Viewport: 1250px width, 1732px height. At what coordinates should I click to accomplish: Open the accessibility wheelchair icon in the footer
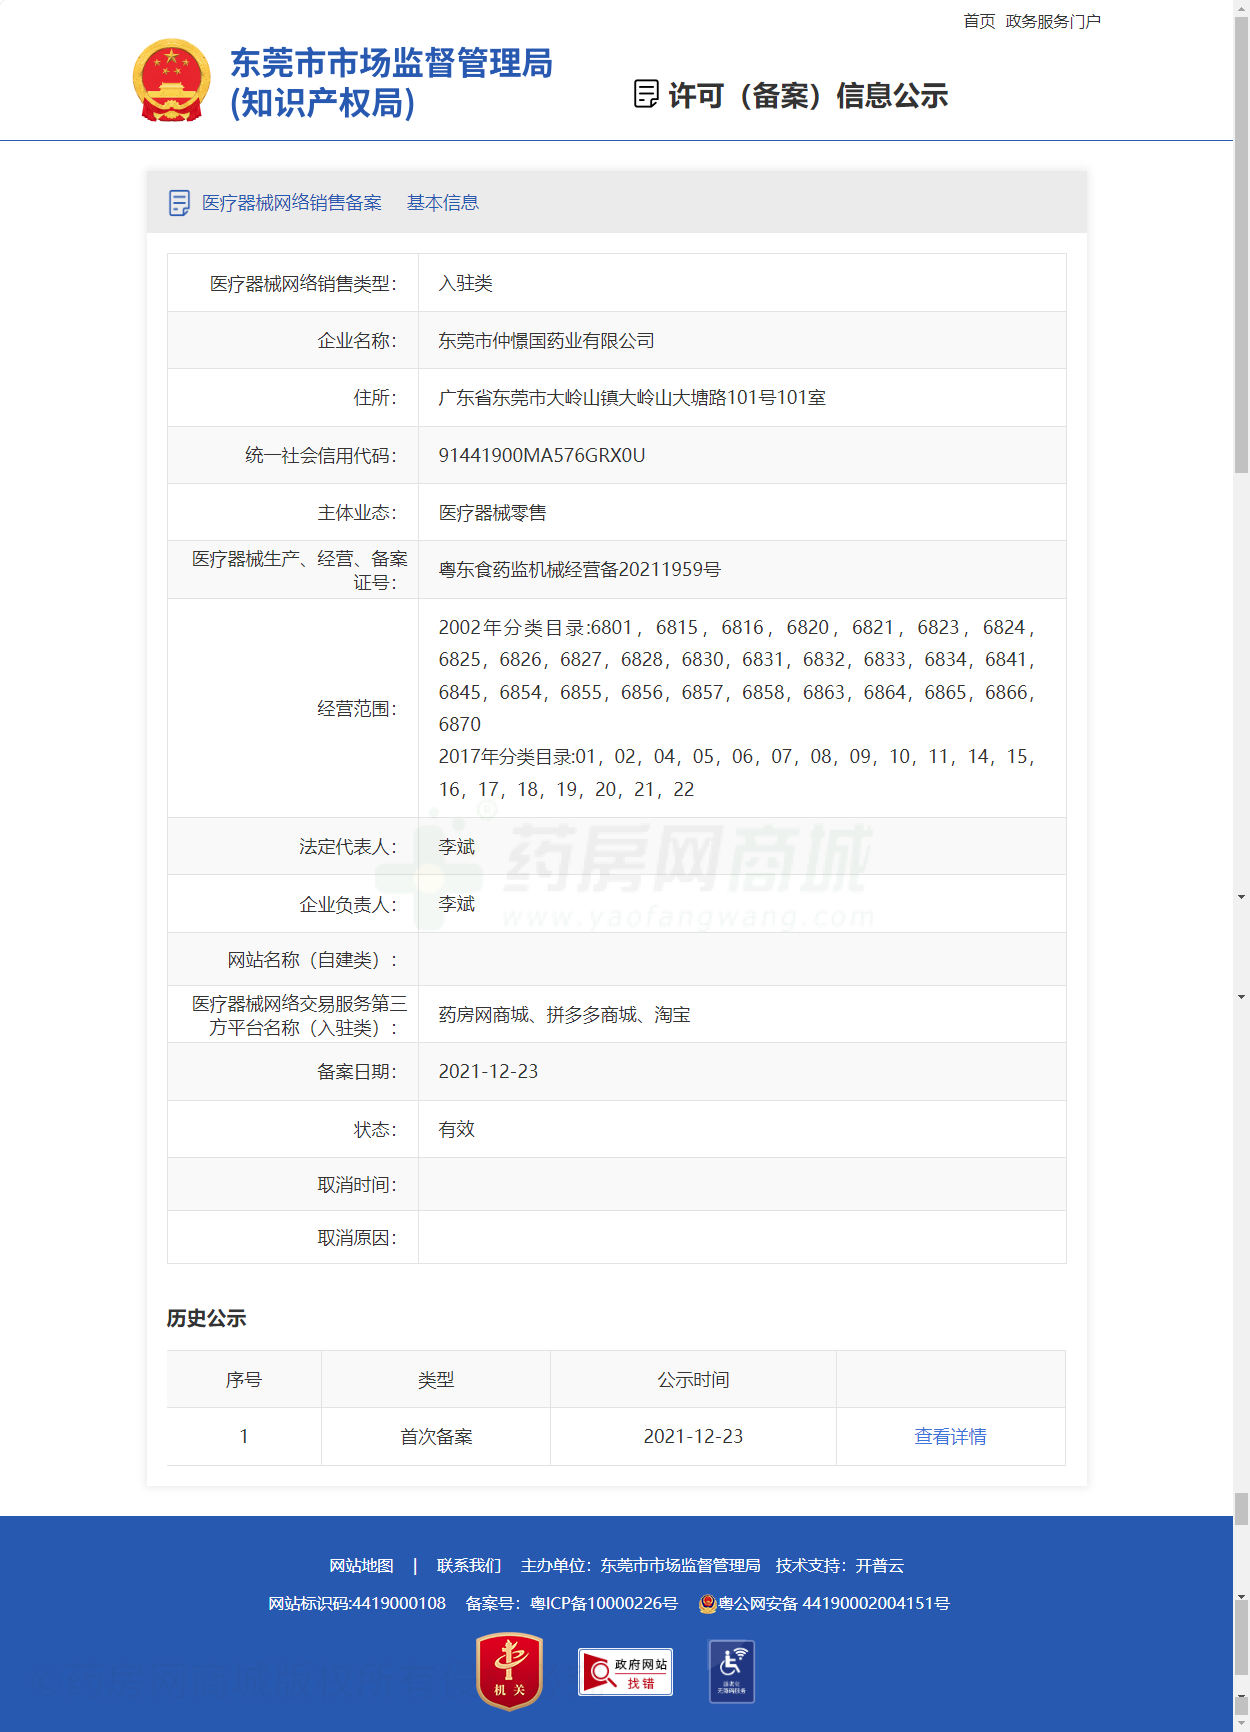731,1671
